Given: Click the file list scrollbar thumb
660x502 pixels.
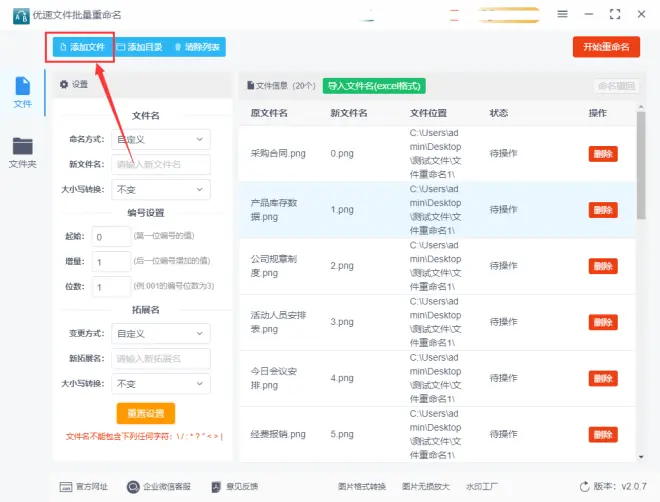Looking at the screenshot, I should pyautogui.click(x=641, y=165).
